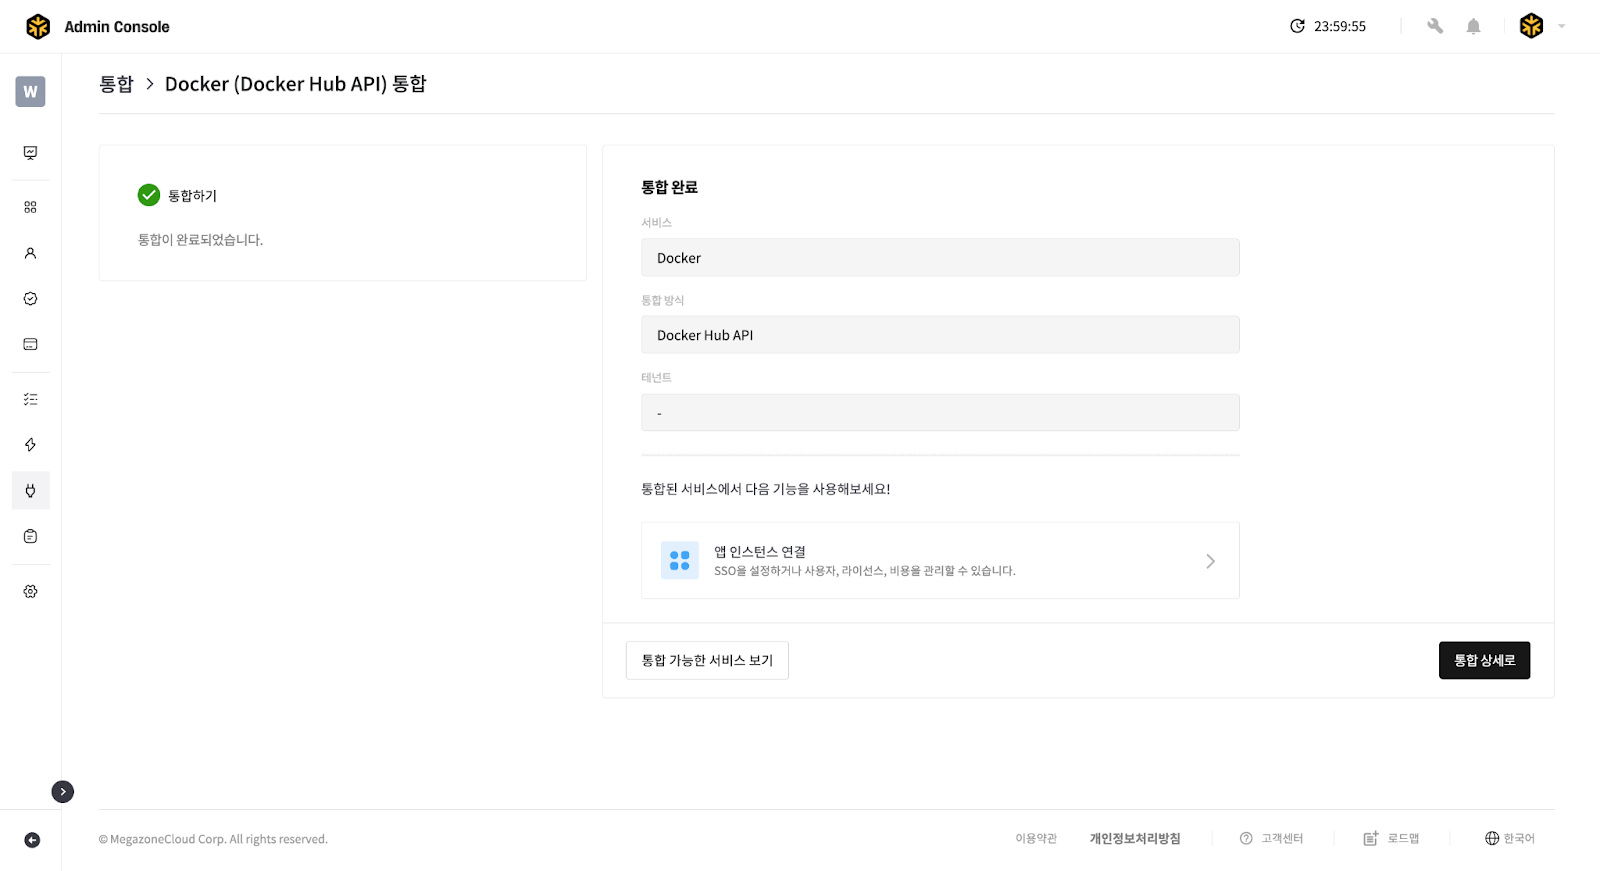Click the session timer refresh icon

pos(1297,26)
